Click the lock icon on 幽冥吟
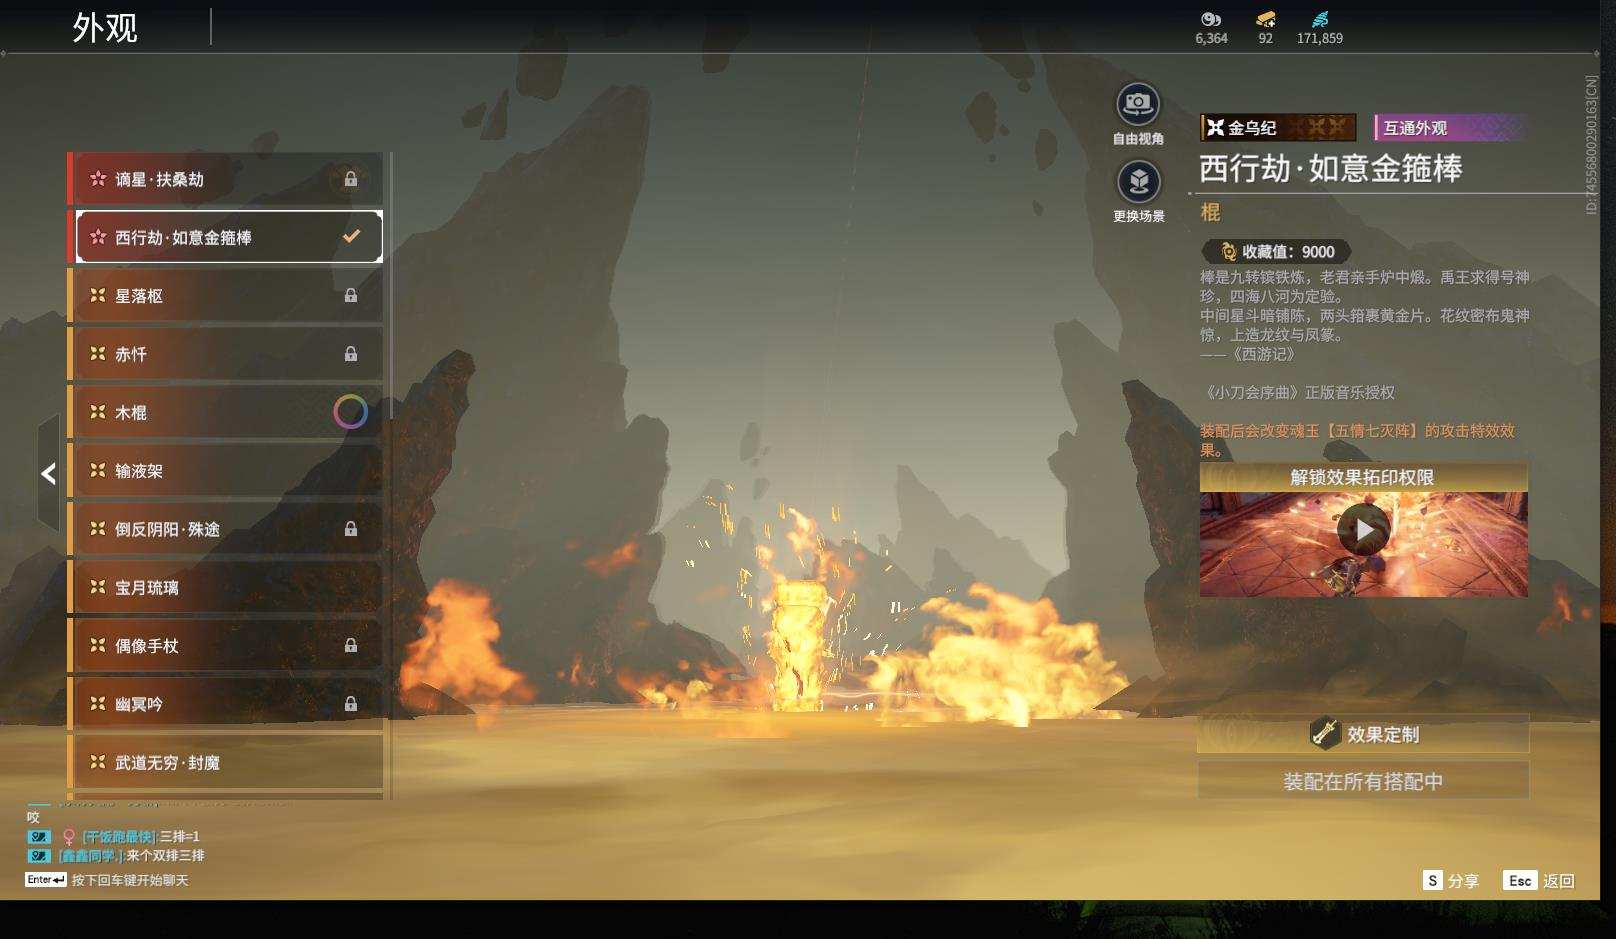 351,704
